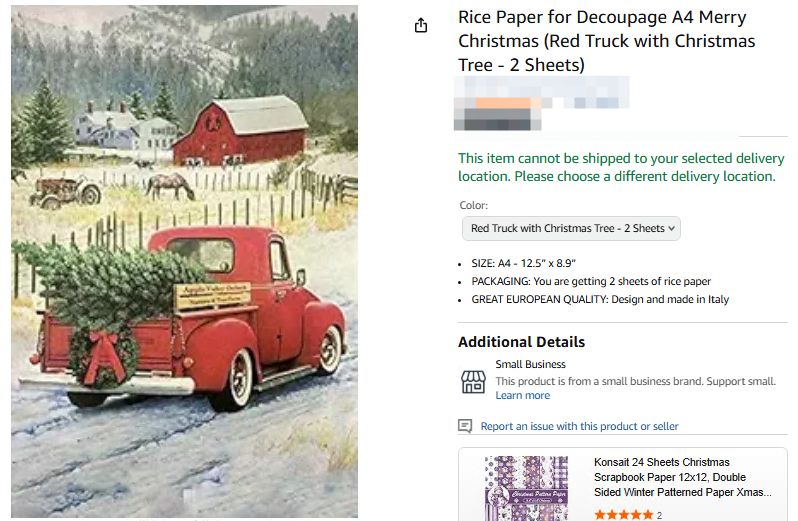Click the share icon above the title
This screenshot has height=521, width=798.
tap(421, 26)
